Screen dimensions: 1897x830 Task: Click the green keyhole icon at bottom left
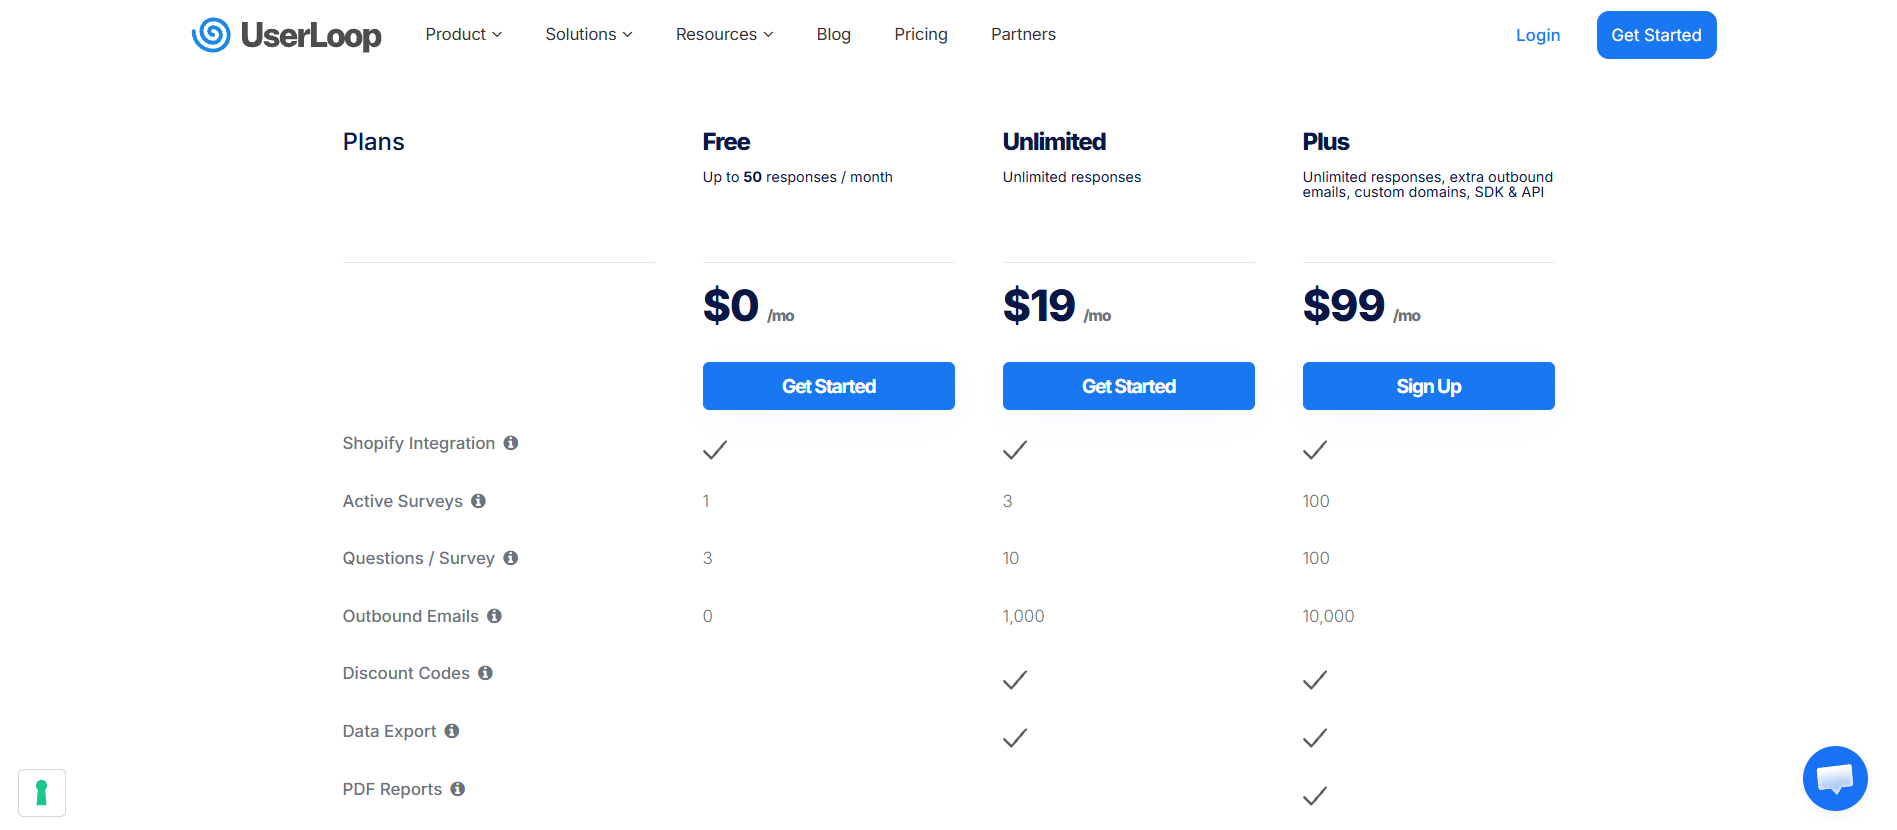pyautogui.click(x=42, y=792)
